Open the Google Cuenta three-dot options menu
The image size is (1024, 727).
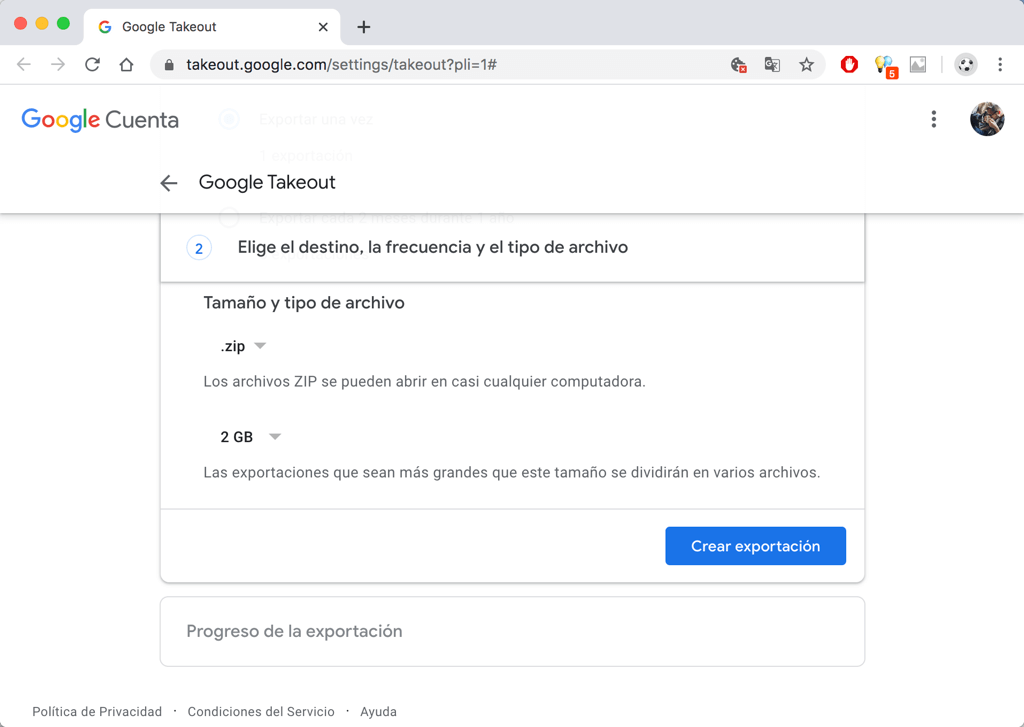tap(934, 119)
